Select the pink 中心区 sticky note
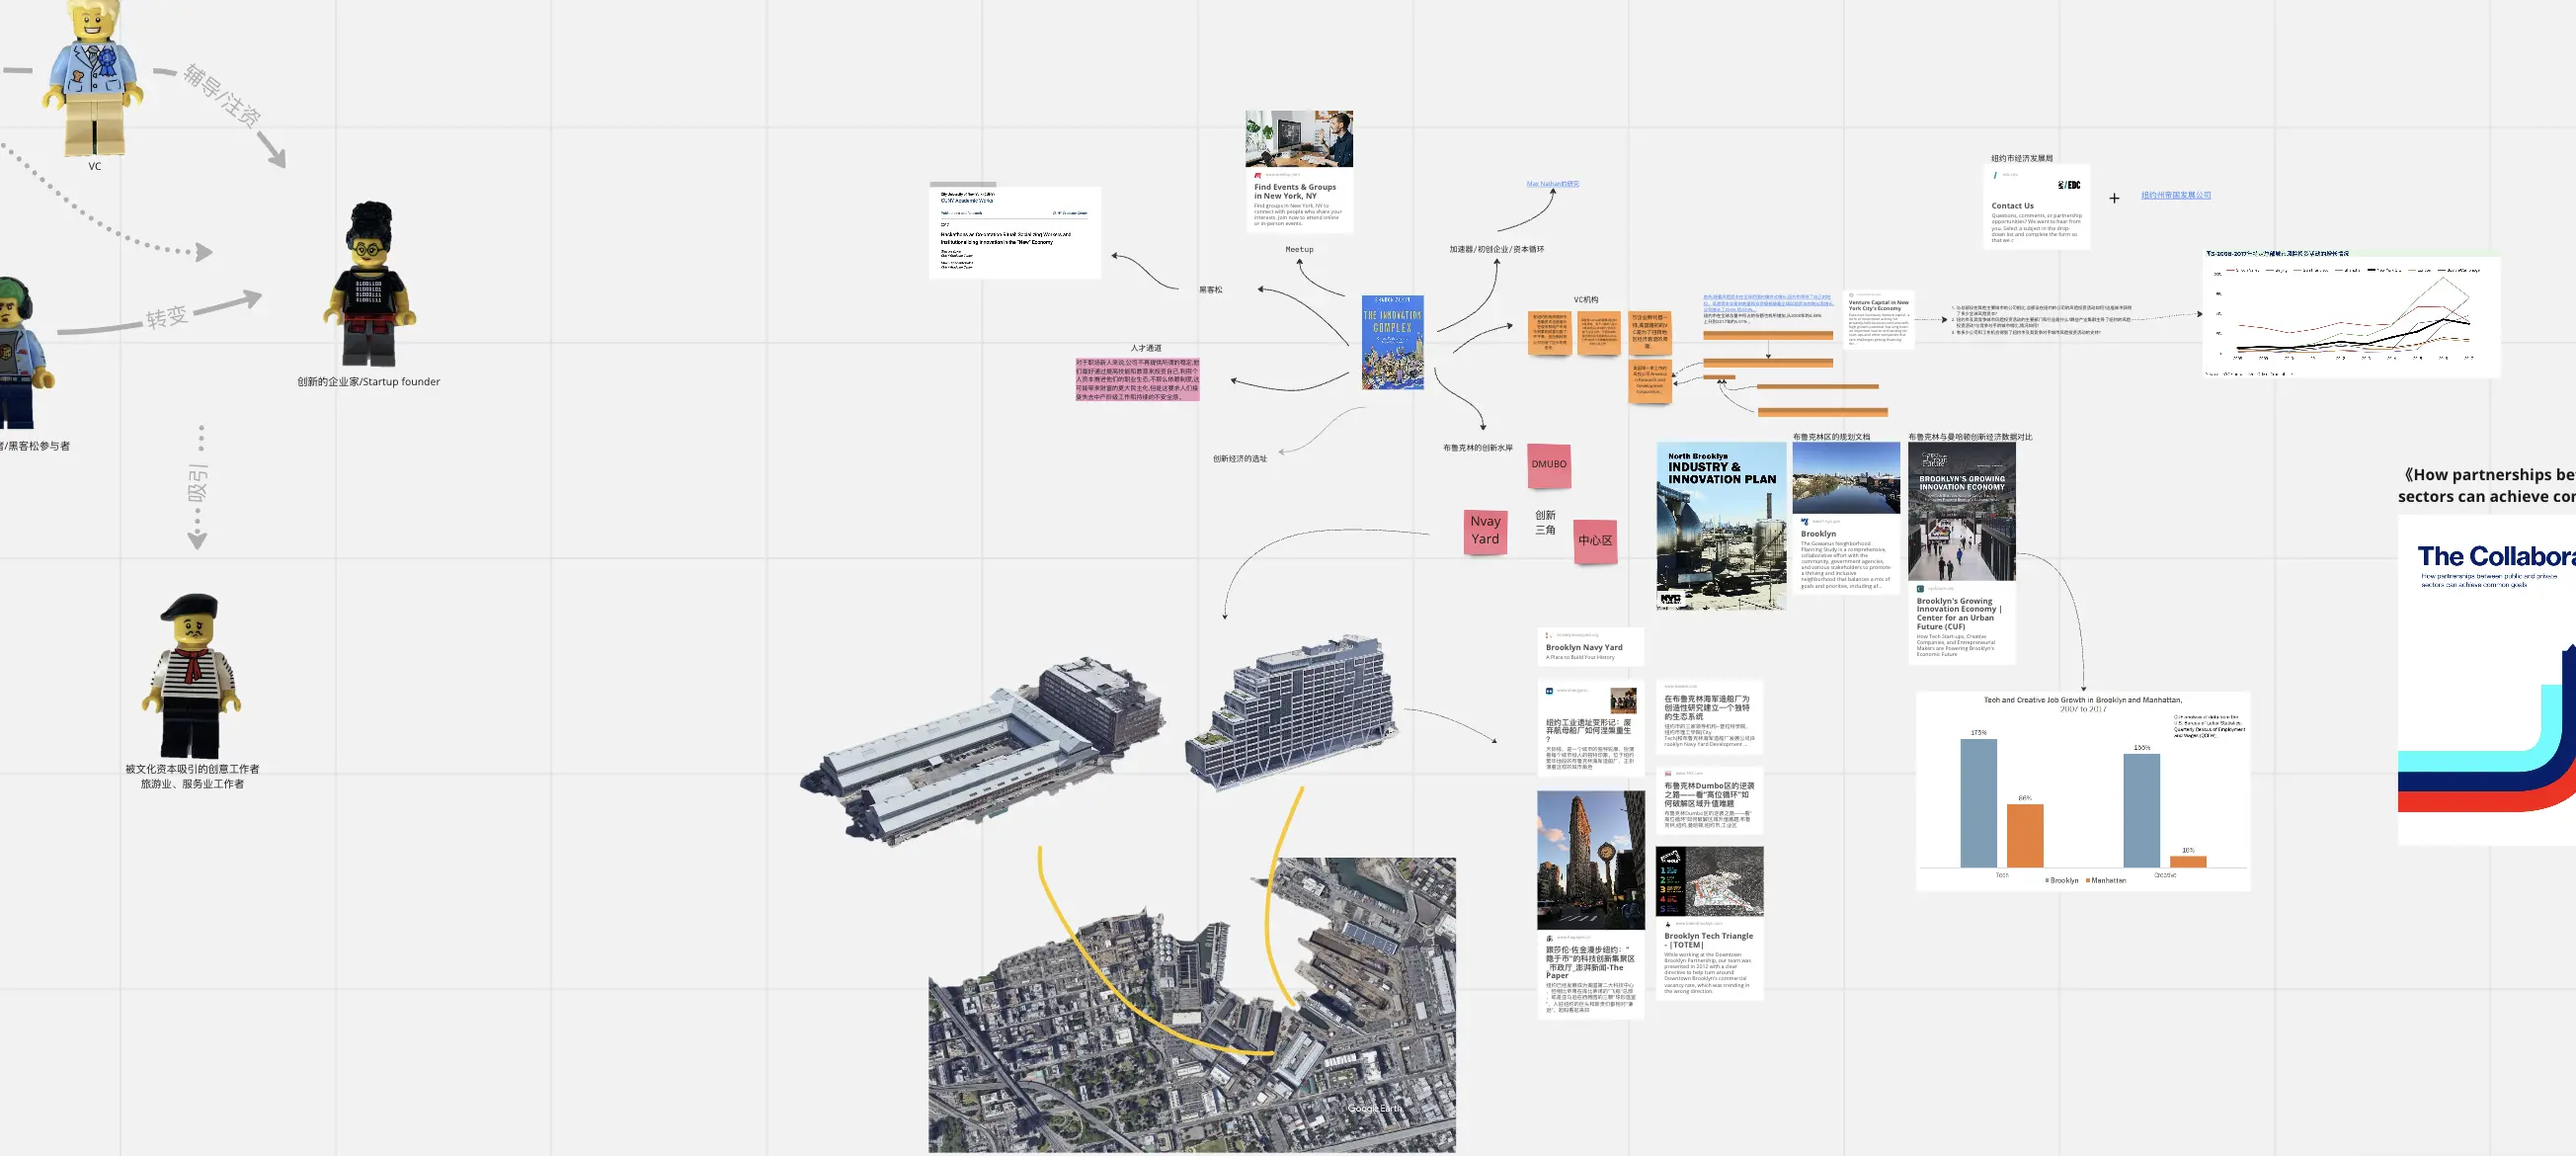This screenshot has width=2576, height=1156. pyautogui.click(x=1594, y=541)
